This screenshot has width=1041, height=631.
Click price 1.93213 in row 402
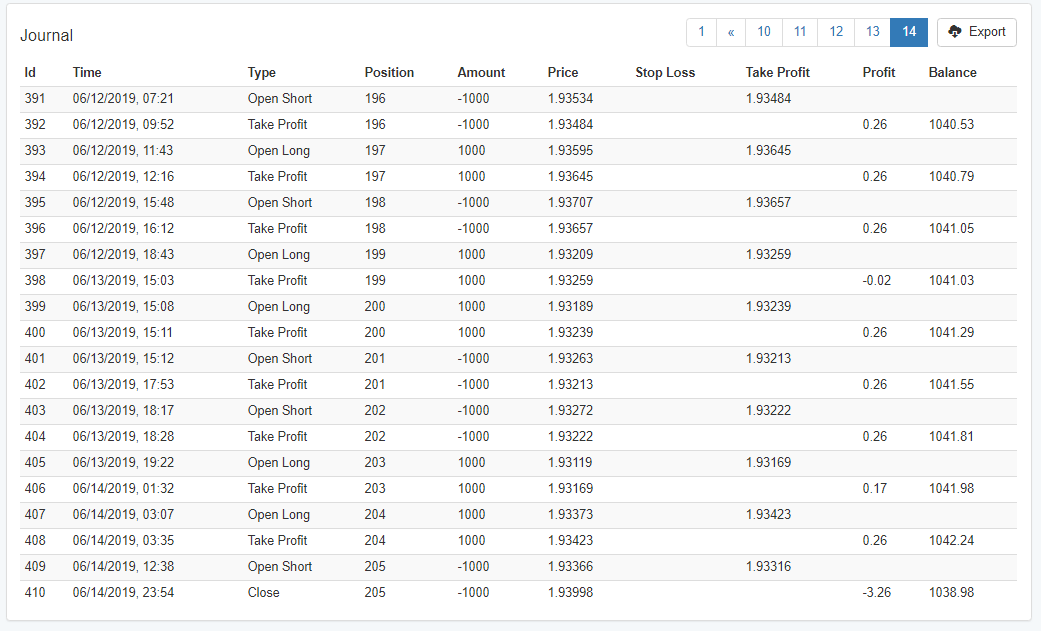pyautogui.click(x=570, y=384)
